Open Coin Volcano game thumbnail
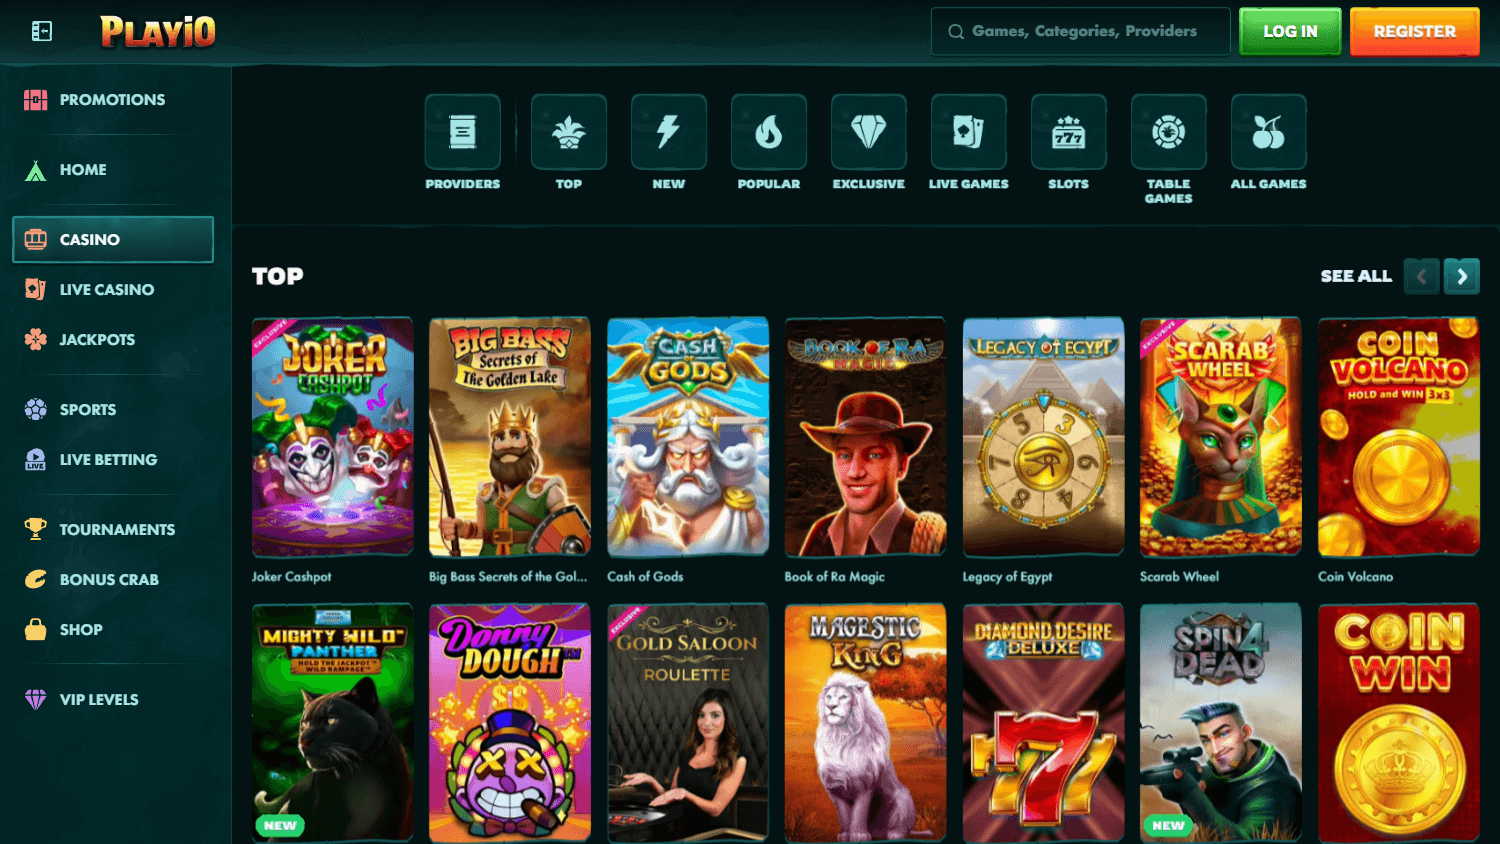1500x844 pixels. [x=1398, y=437]
